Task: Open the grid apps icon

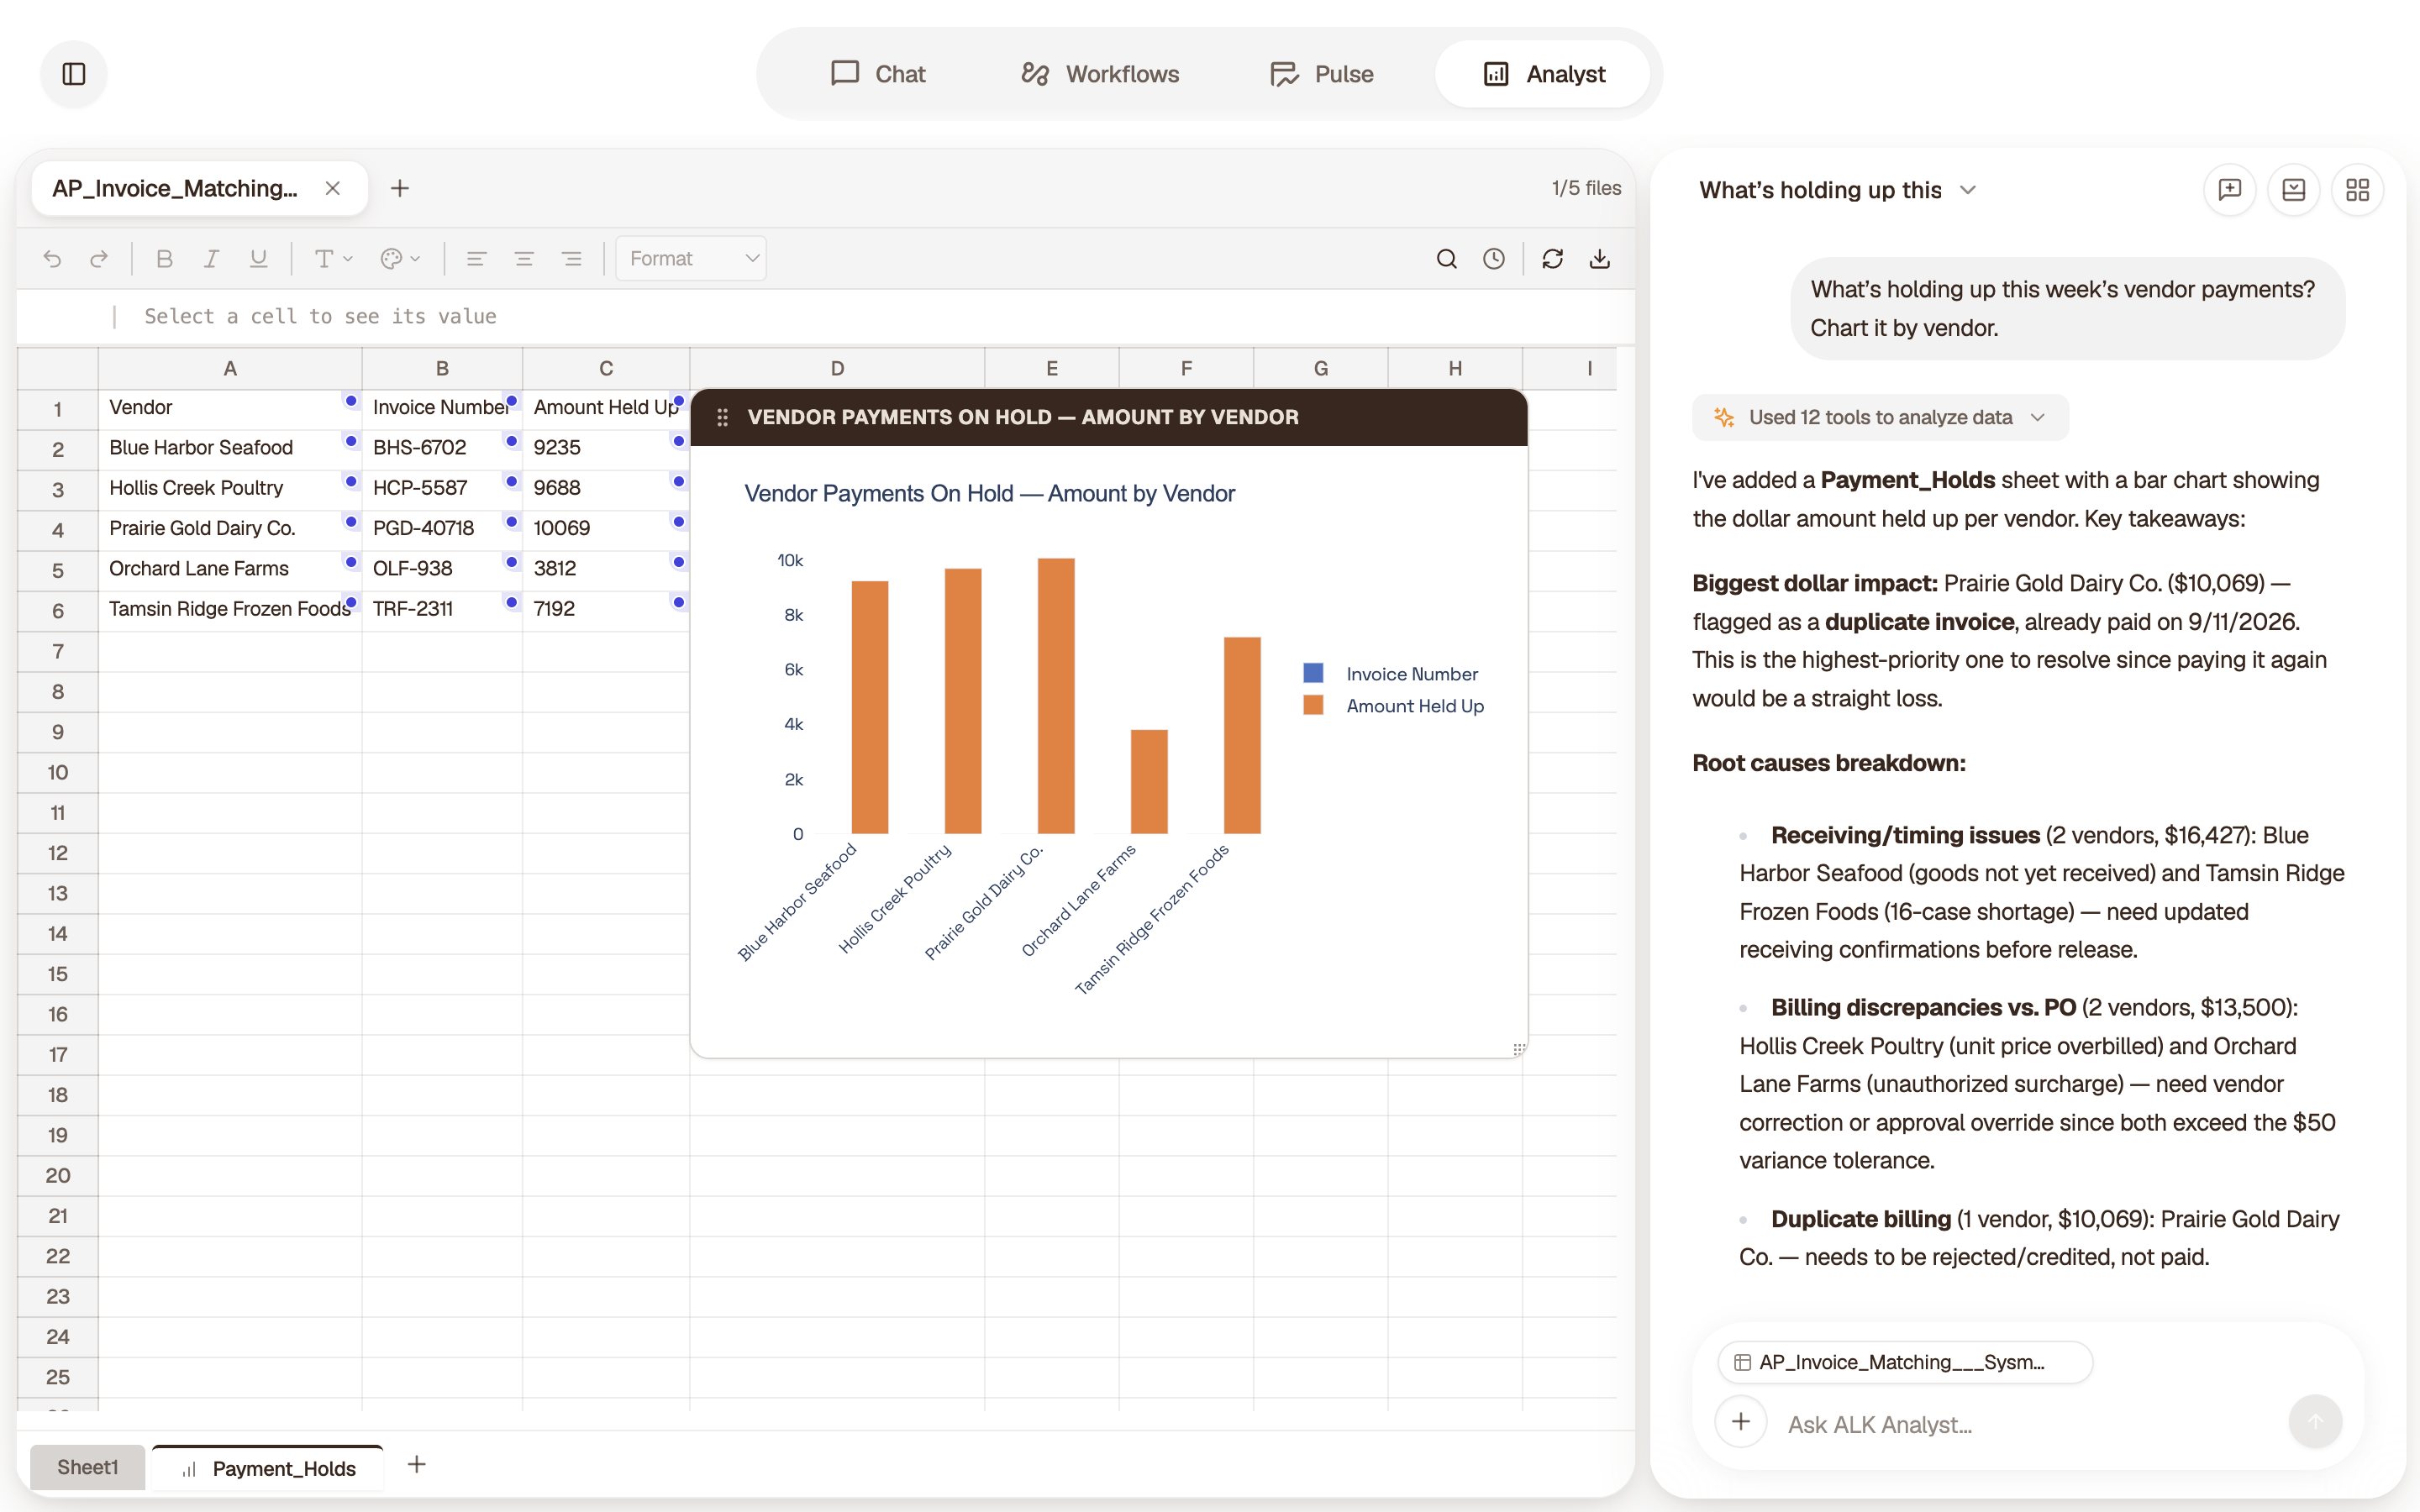Action: click(2358, 190)
